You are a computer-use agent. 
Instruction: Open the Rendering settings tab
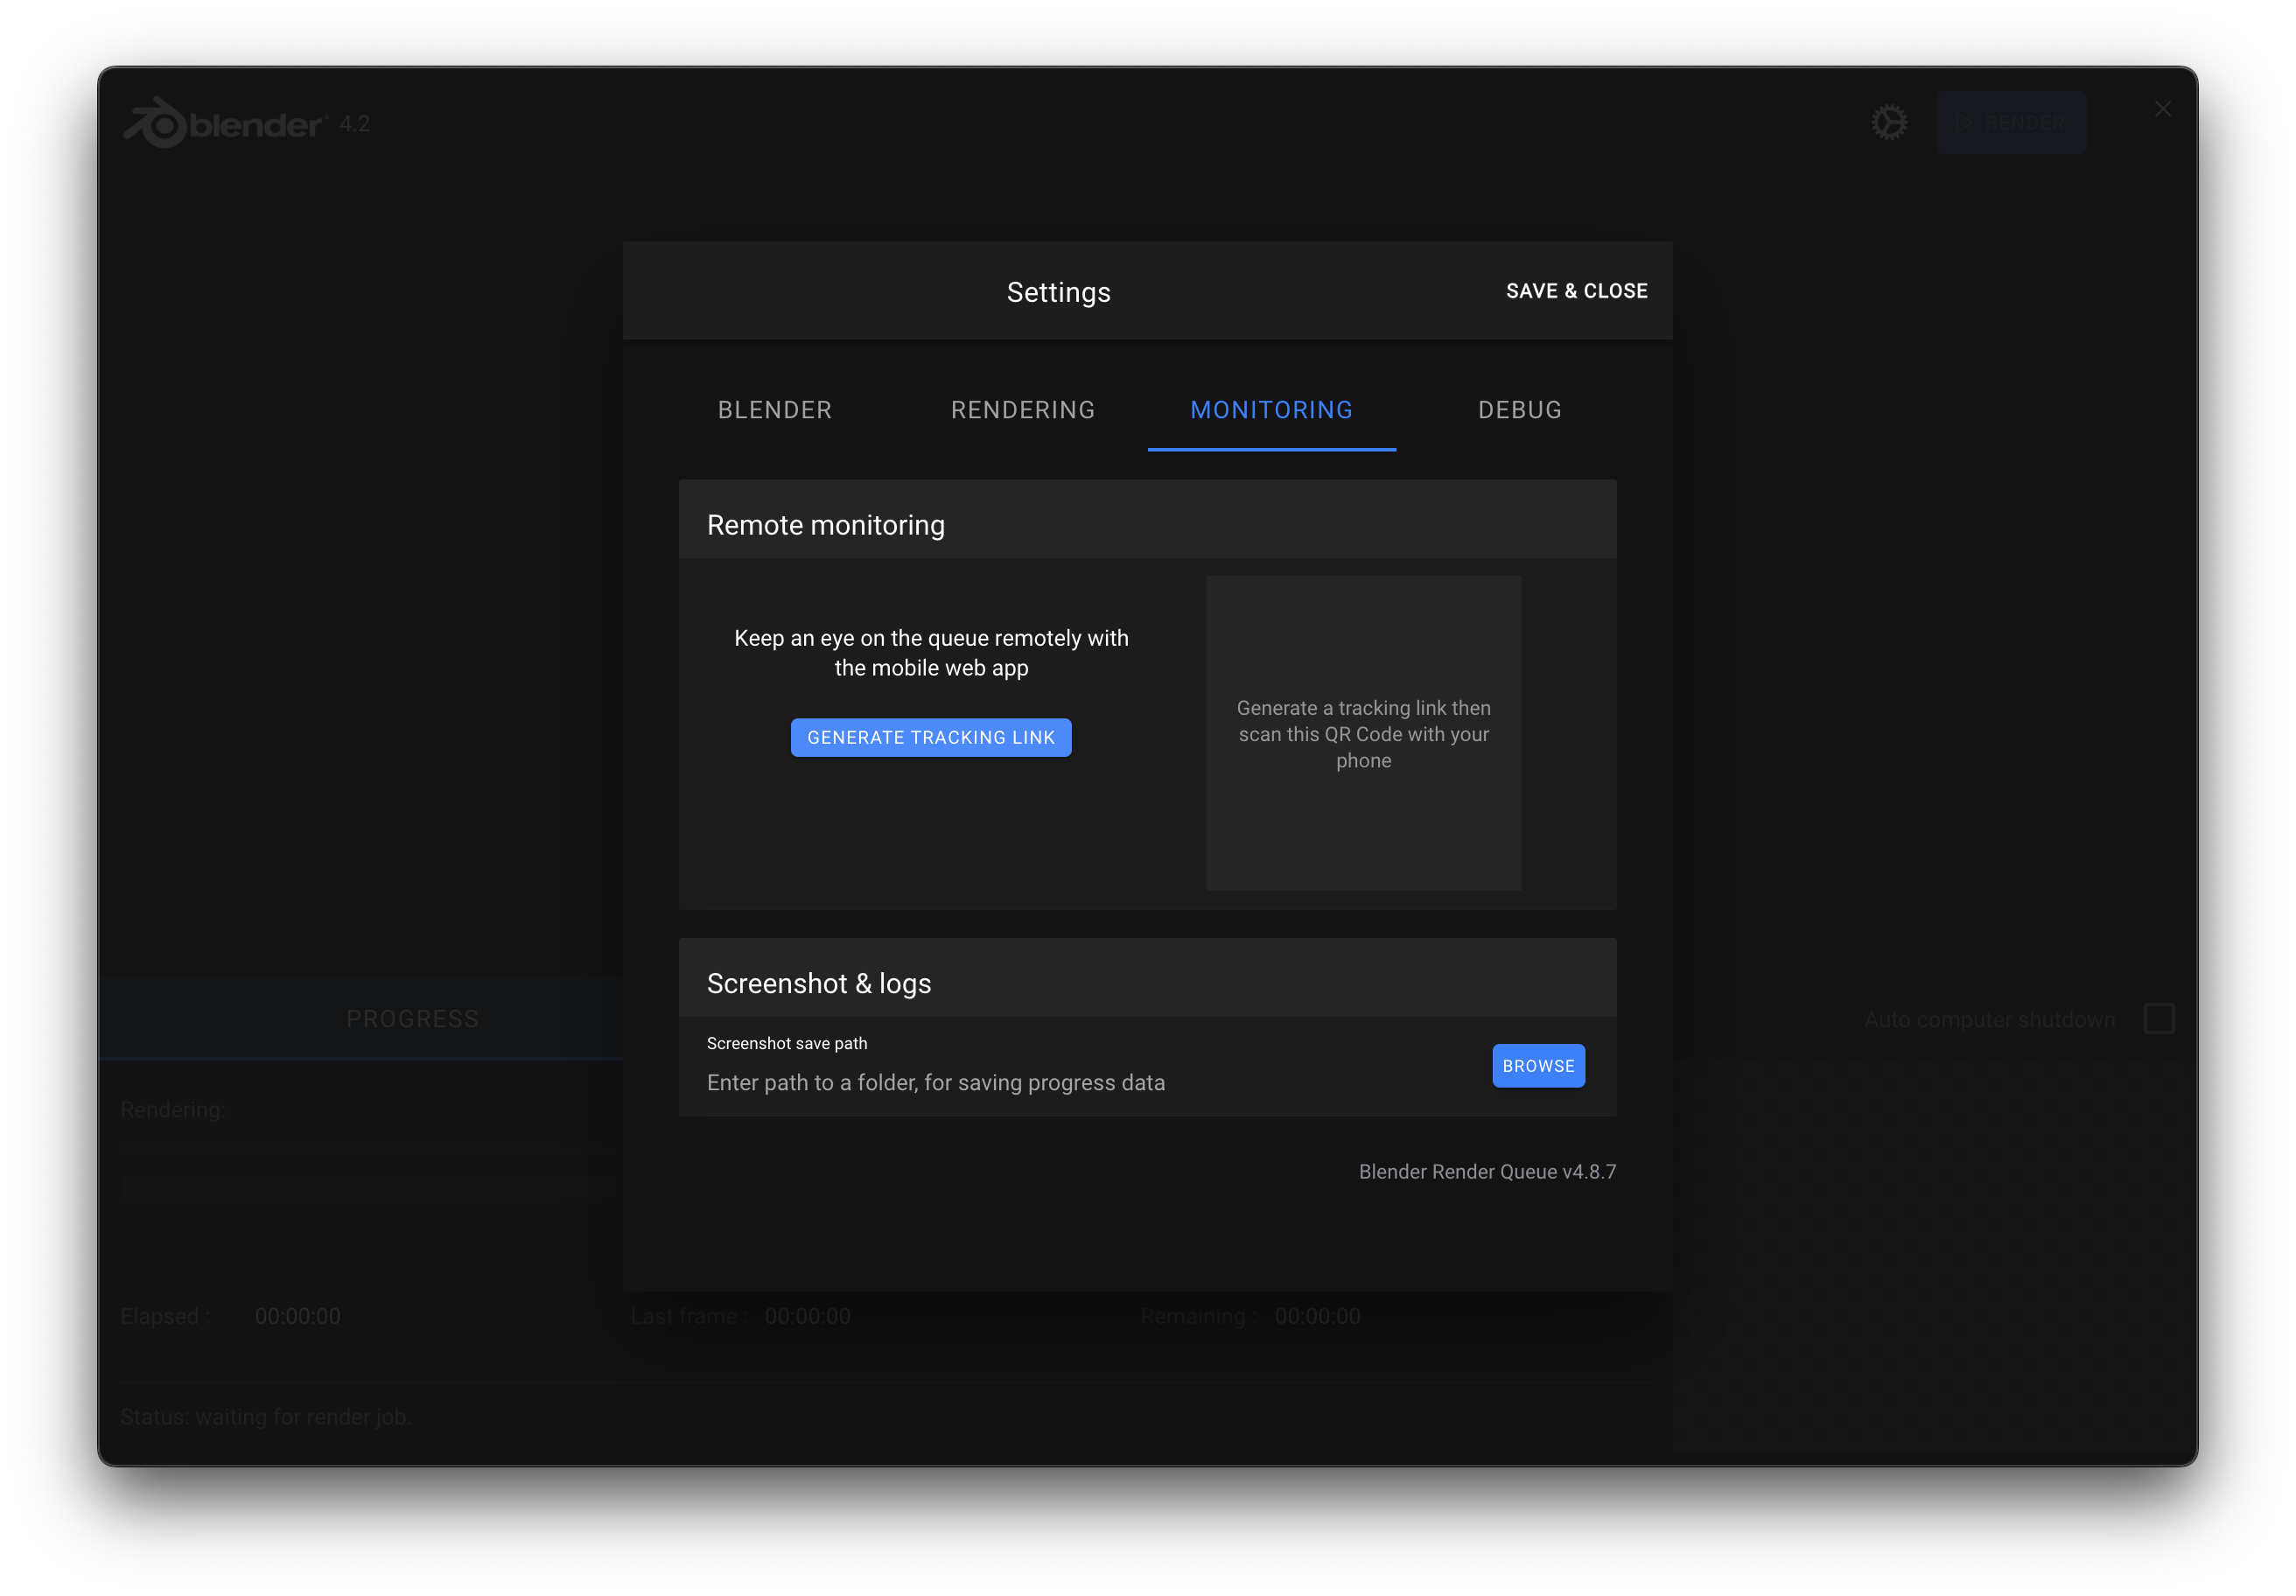coord(1023,410)
